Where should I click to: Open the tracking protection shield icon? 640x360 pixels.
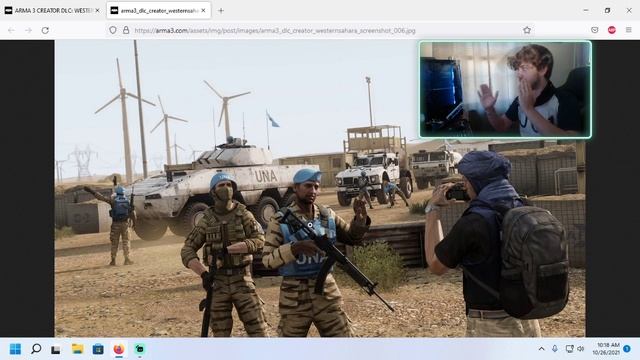tap(113, 30)
